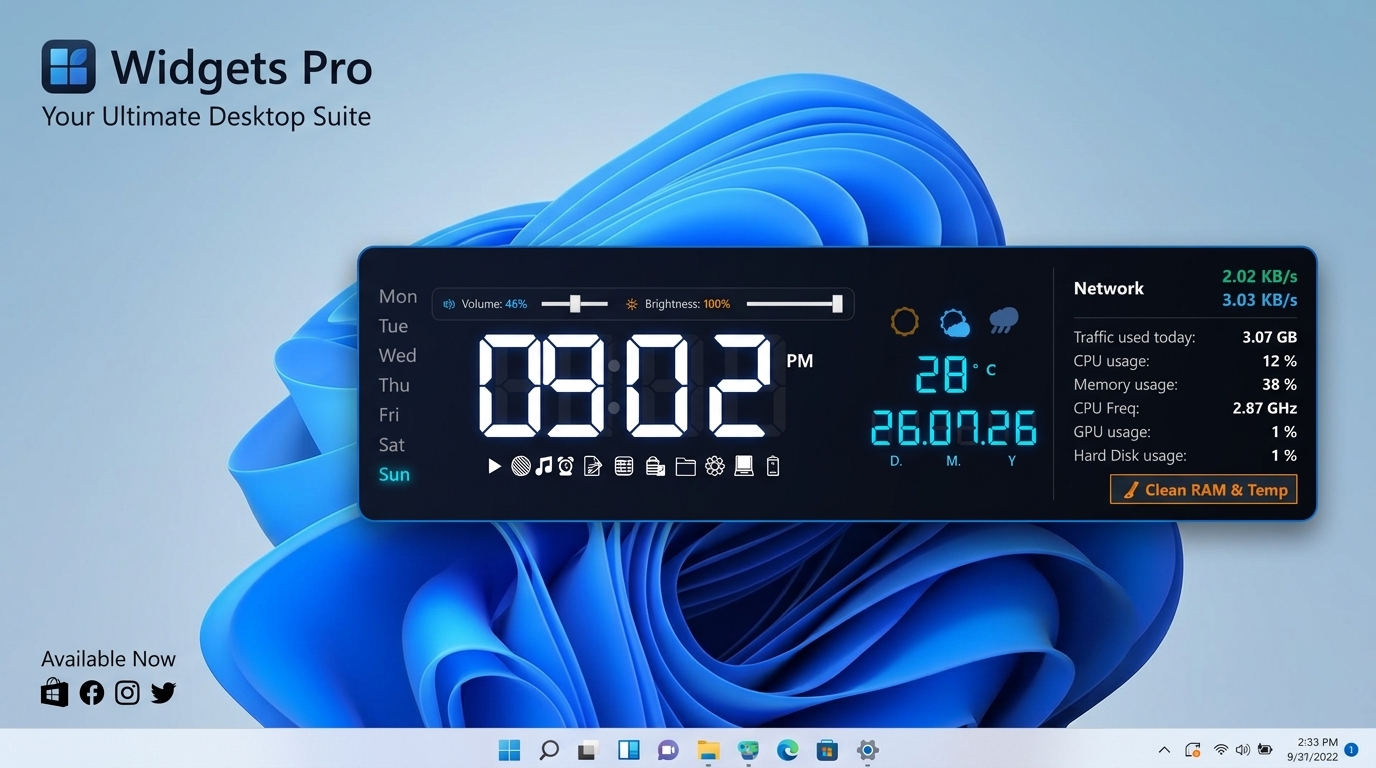Open the Chat icon on the taskbar
This screenshot has height=768, width=1376.
668,750
